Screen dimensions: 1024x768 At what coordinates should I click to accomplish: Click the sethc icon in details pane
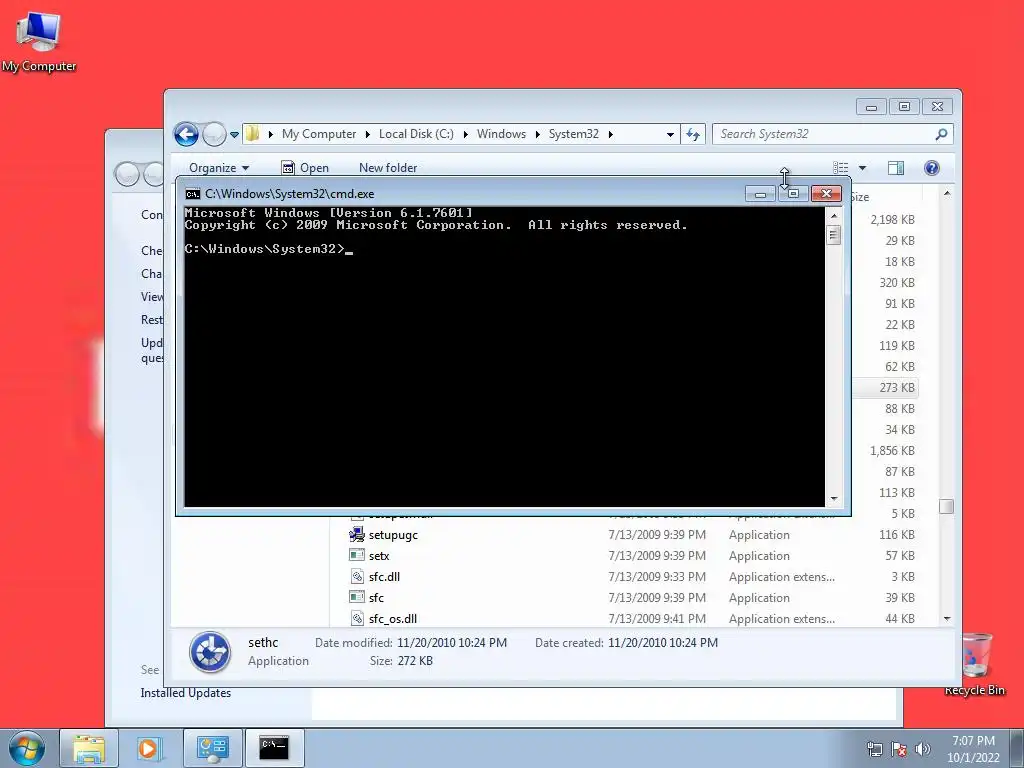coord(210,652)
